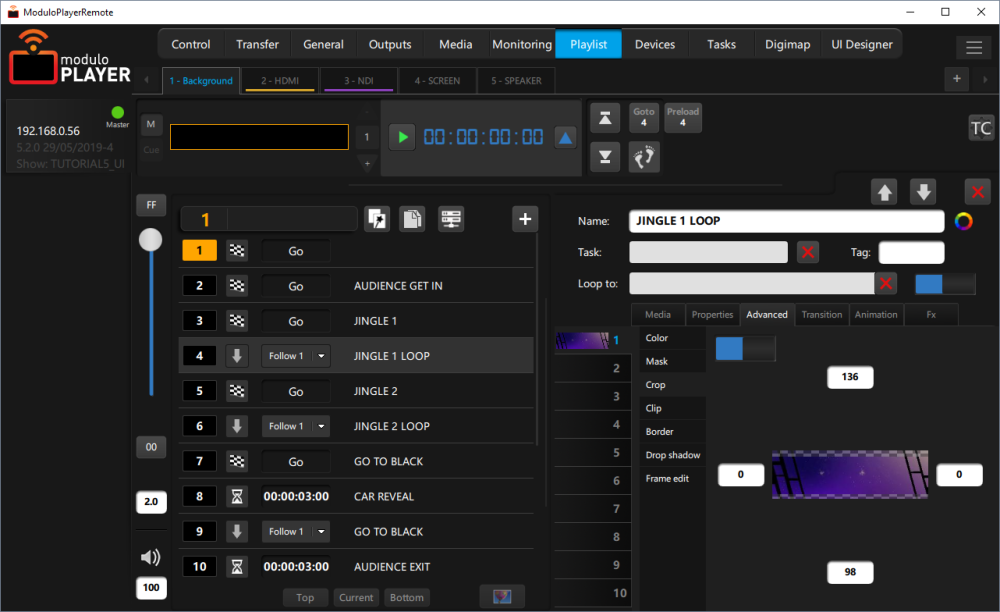Toggle the M master button
The height and width of the screenshot is (612, 1000).
tap(150, 124)
